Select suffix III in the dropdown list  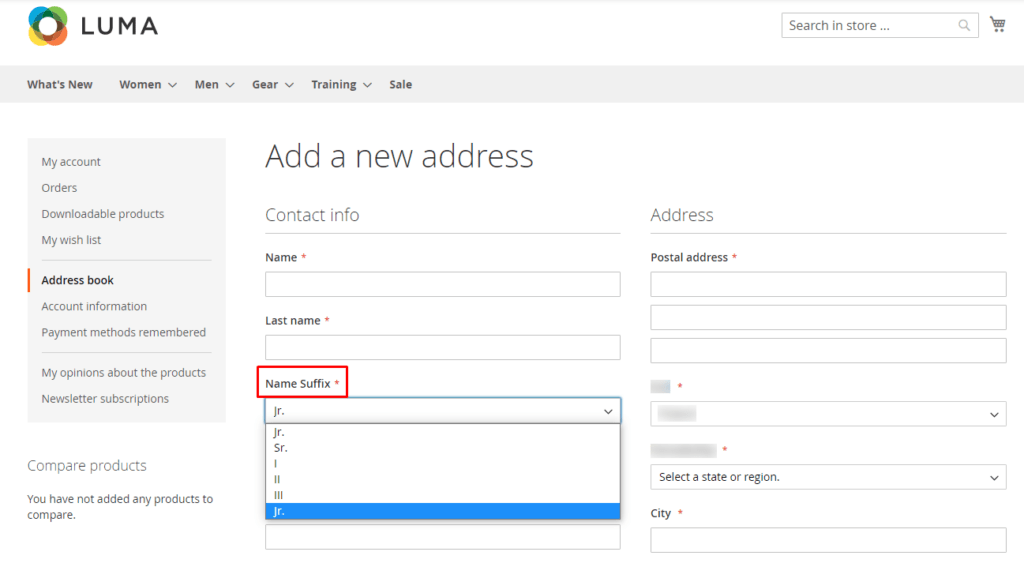coord(280,495)
